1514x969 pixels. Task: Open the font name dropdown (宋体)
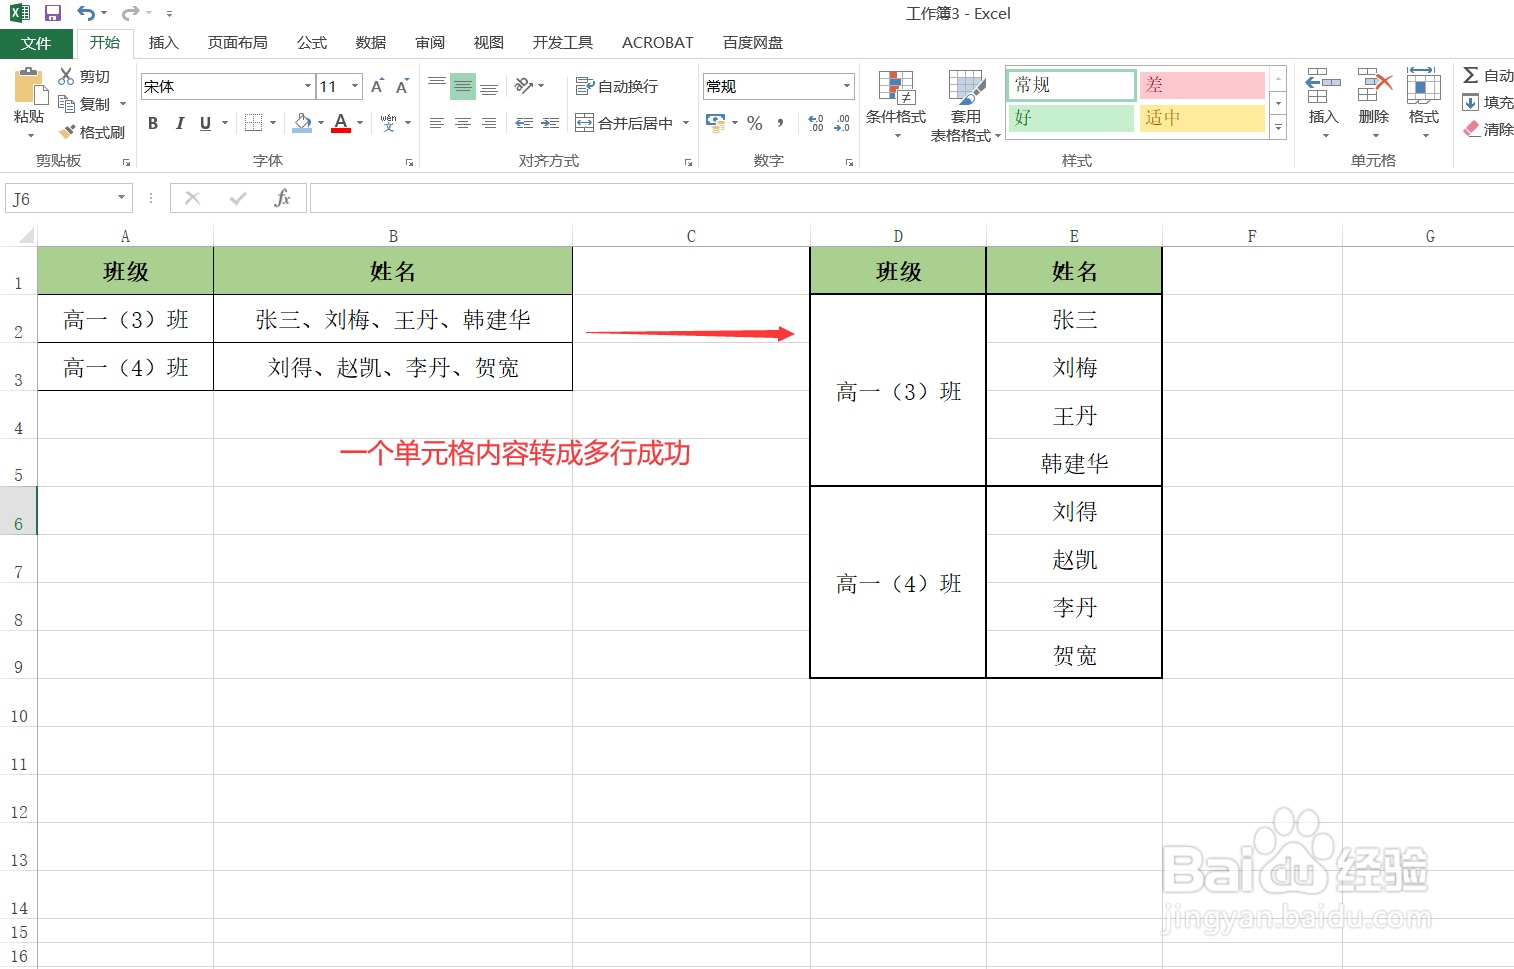[x=308, y=86]
